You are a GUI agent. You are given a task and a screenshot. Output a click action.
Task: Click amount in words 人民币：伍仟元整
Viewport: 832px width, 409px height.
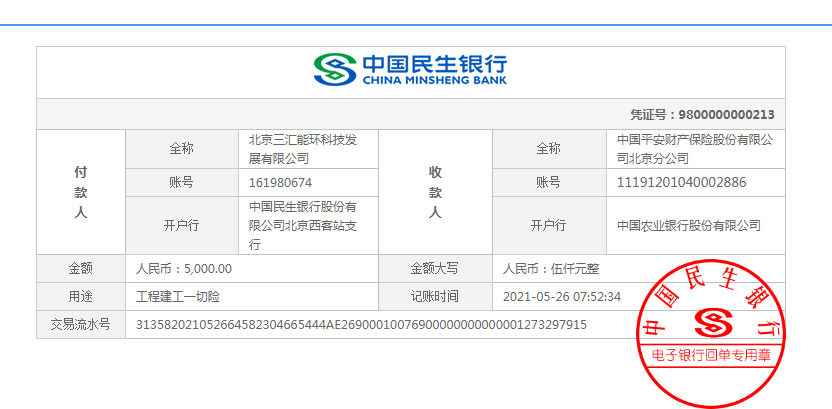pyautogui.click(x=551, y=269)
